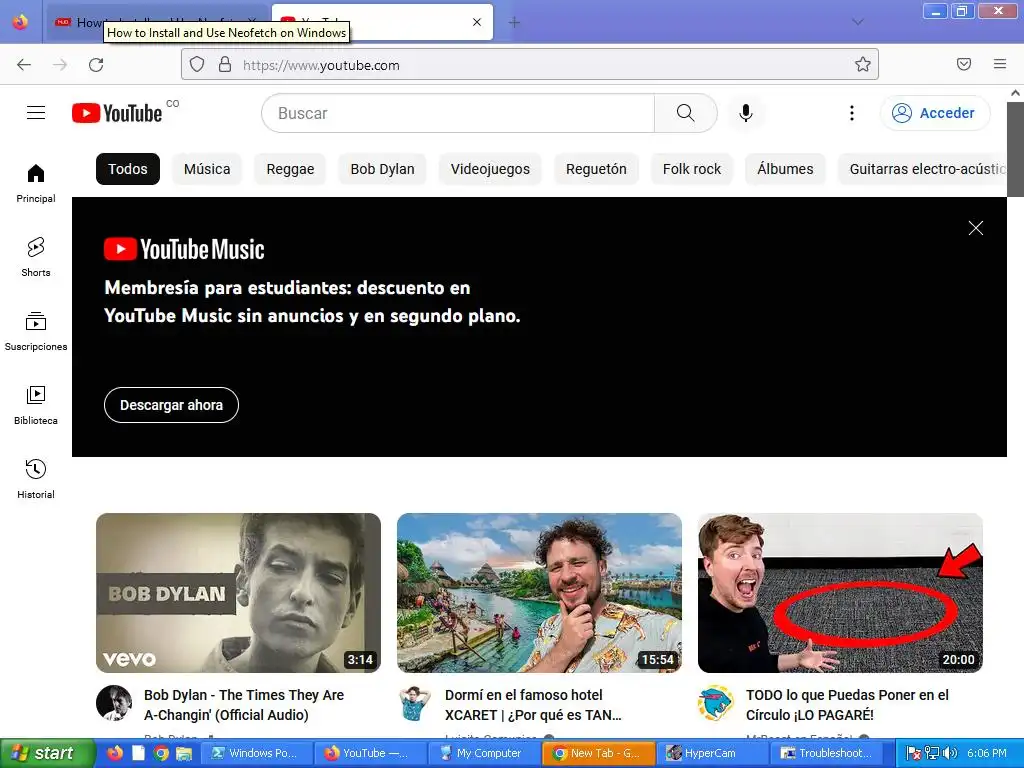
Task: Go back with the browser back arrow
Action: (x=24, y=65)
